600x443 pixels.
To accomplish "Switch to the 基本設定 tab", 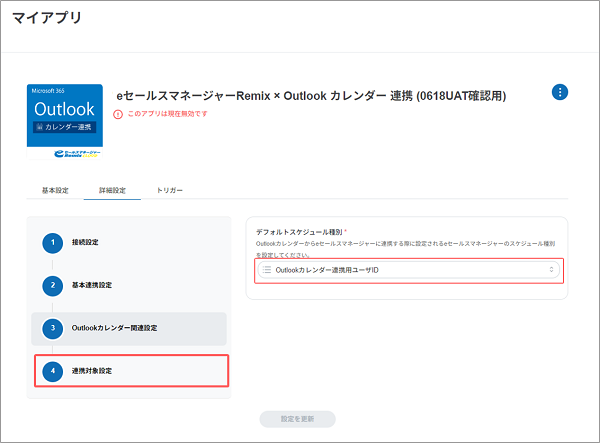I will tap(55, 189).
